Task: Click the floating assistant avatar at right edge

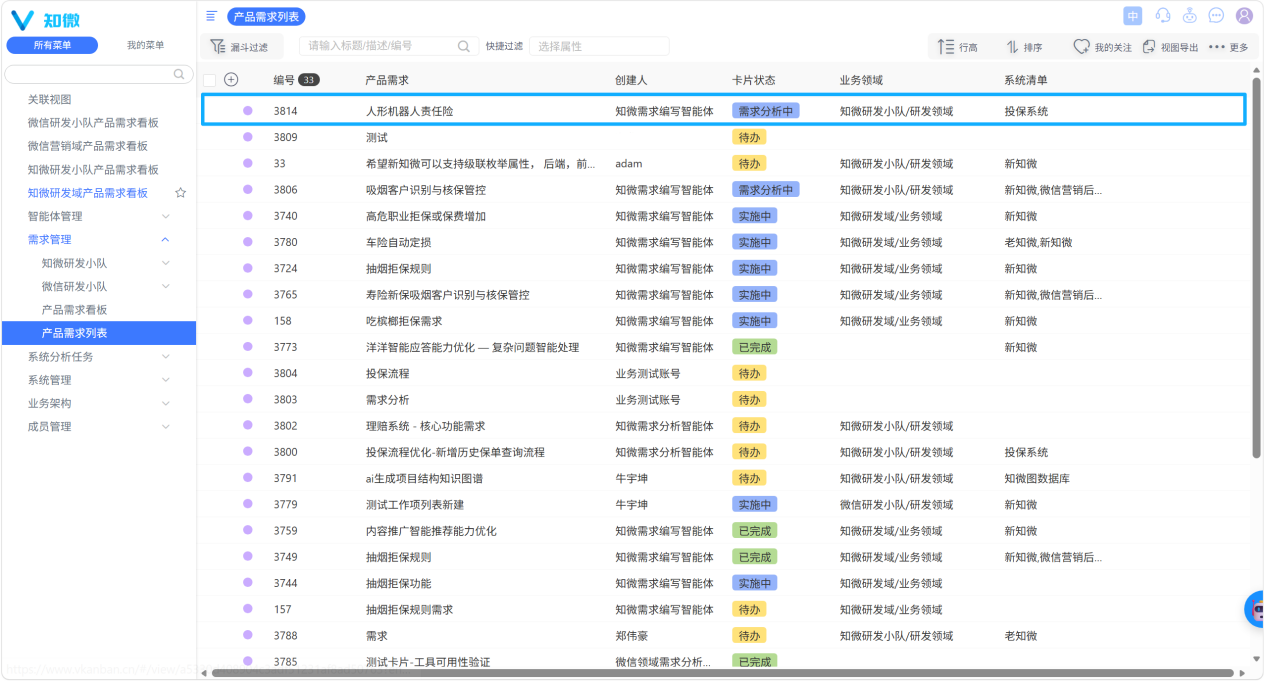Action: click(1255, 609)
